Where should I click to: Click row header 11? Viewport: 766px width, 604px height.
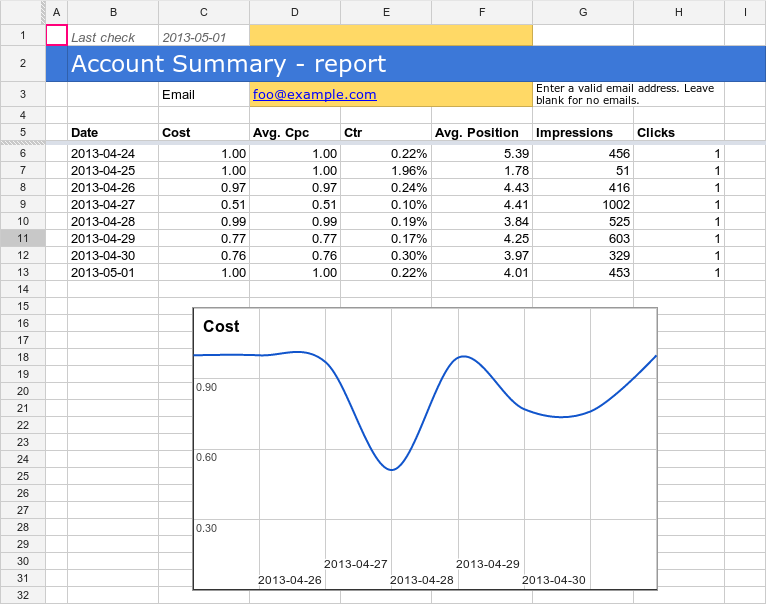[22, 238]
